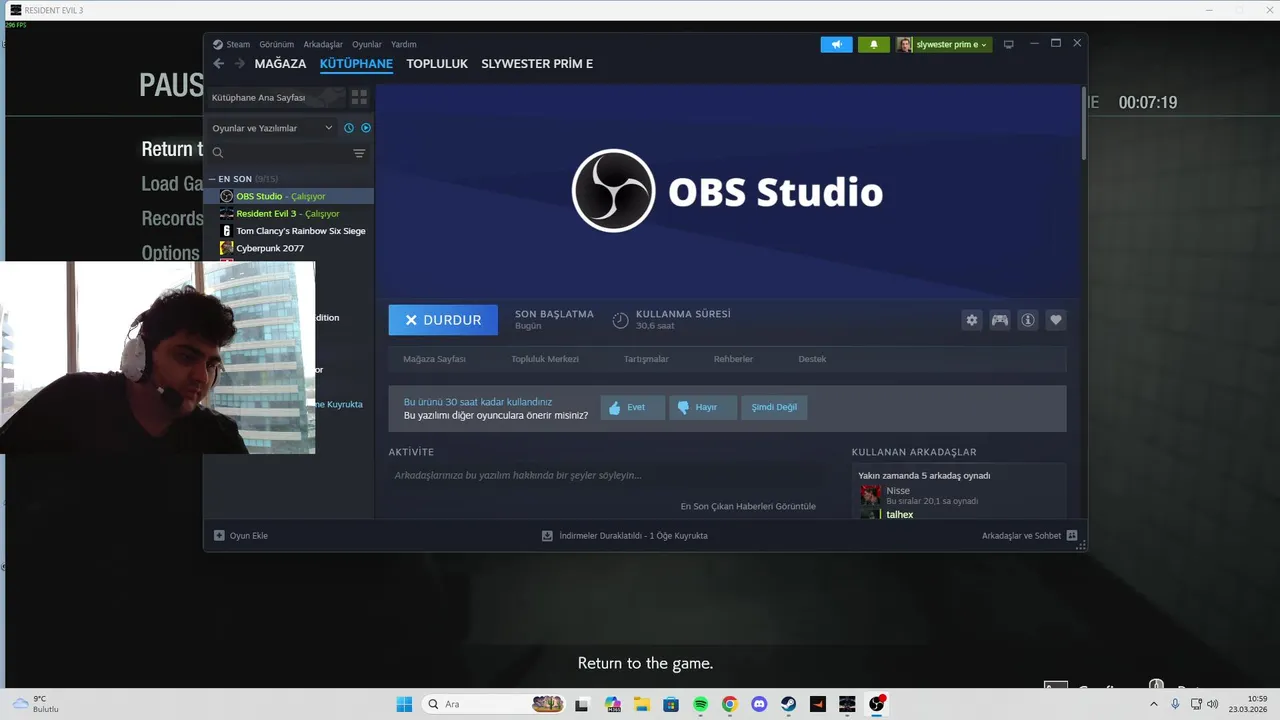
Task: Click taskbar search box Ara
Action: pyautogui.click(x=493, y=704)
